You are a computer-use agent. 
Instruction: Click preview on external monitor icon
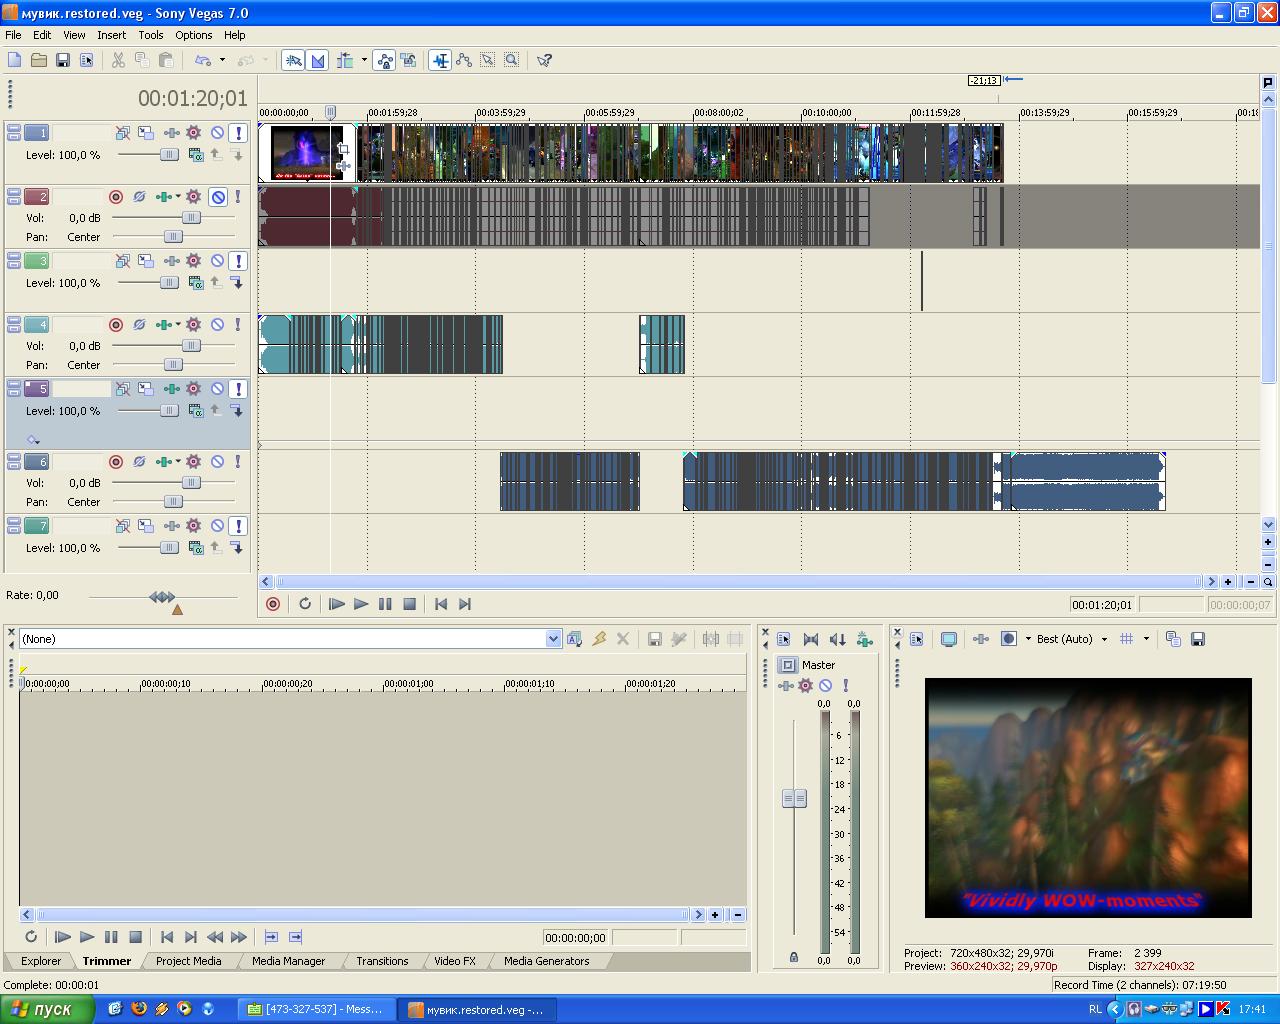tap(949, 639)
